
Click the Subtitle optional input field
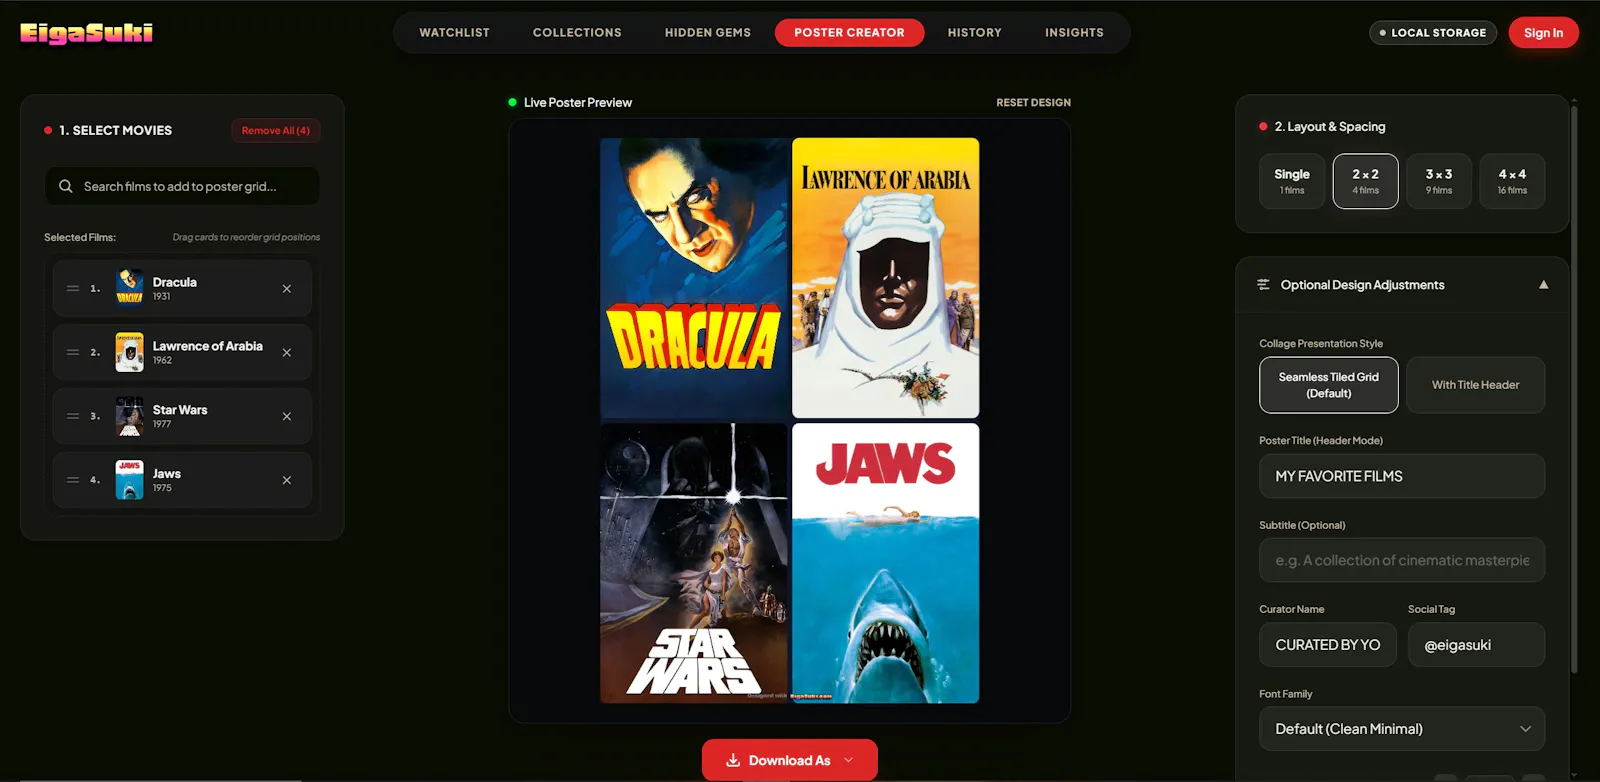1402,561
